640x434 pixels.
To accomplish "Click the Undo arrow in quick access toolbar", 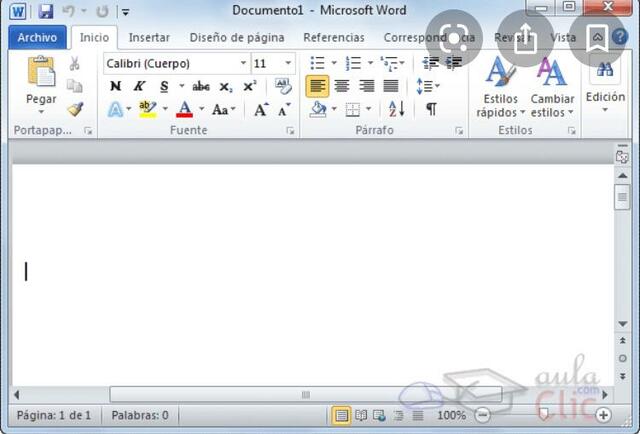I will (x=69, y=11).
